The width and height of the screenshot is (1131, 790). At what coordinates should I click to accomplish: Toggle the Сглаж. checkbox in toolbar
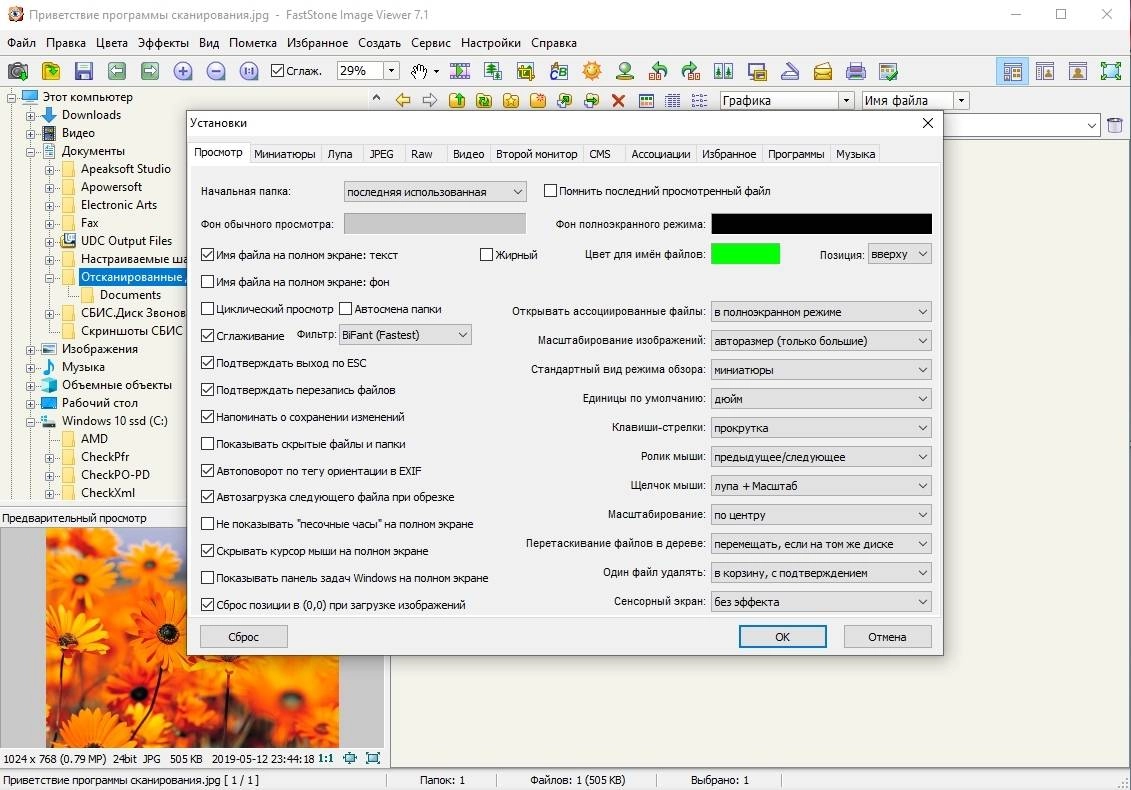pyautogui.click(x=277, y=71)
